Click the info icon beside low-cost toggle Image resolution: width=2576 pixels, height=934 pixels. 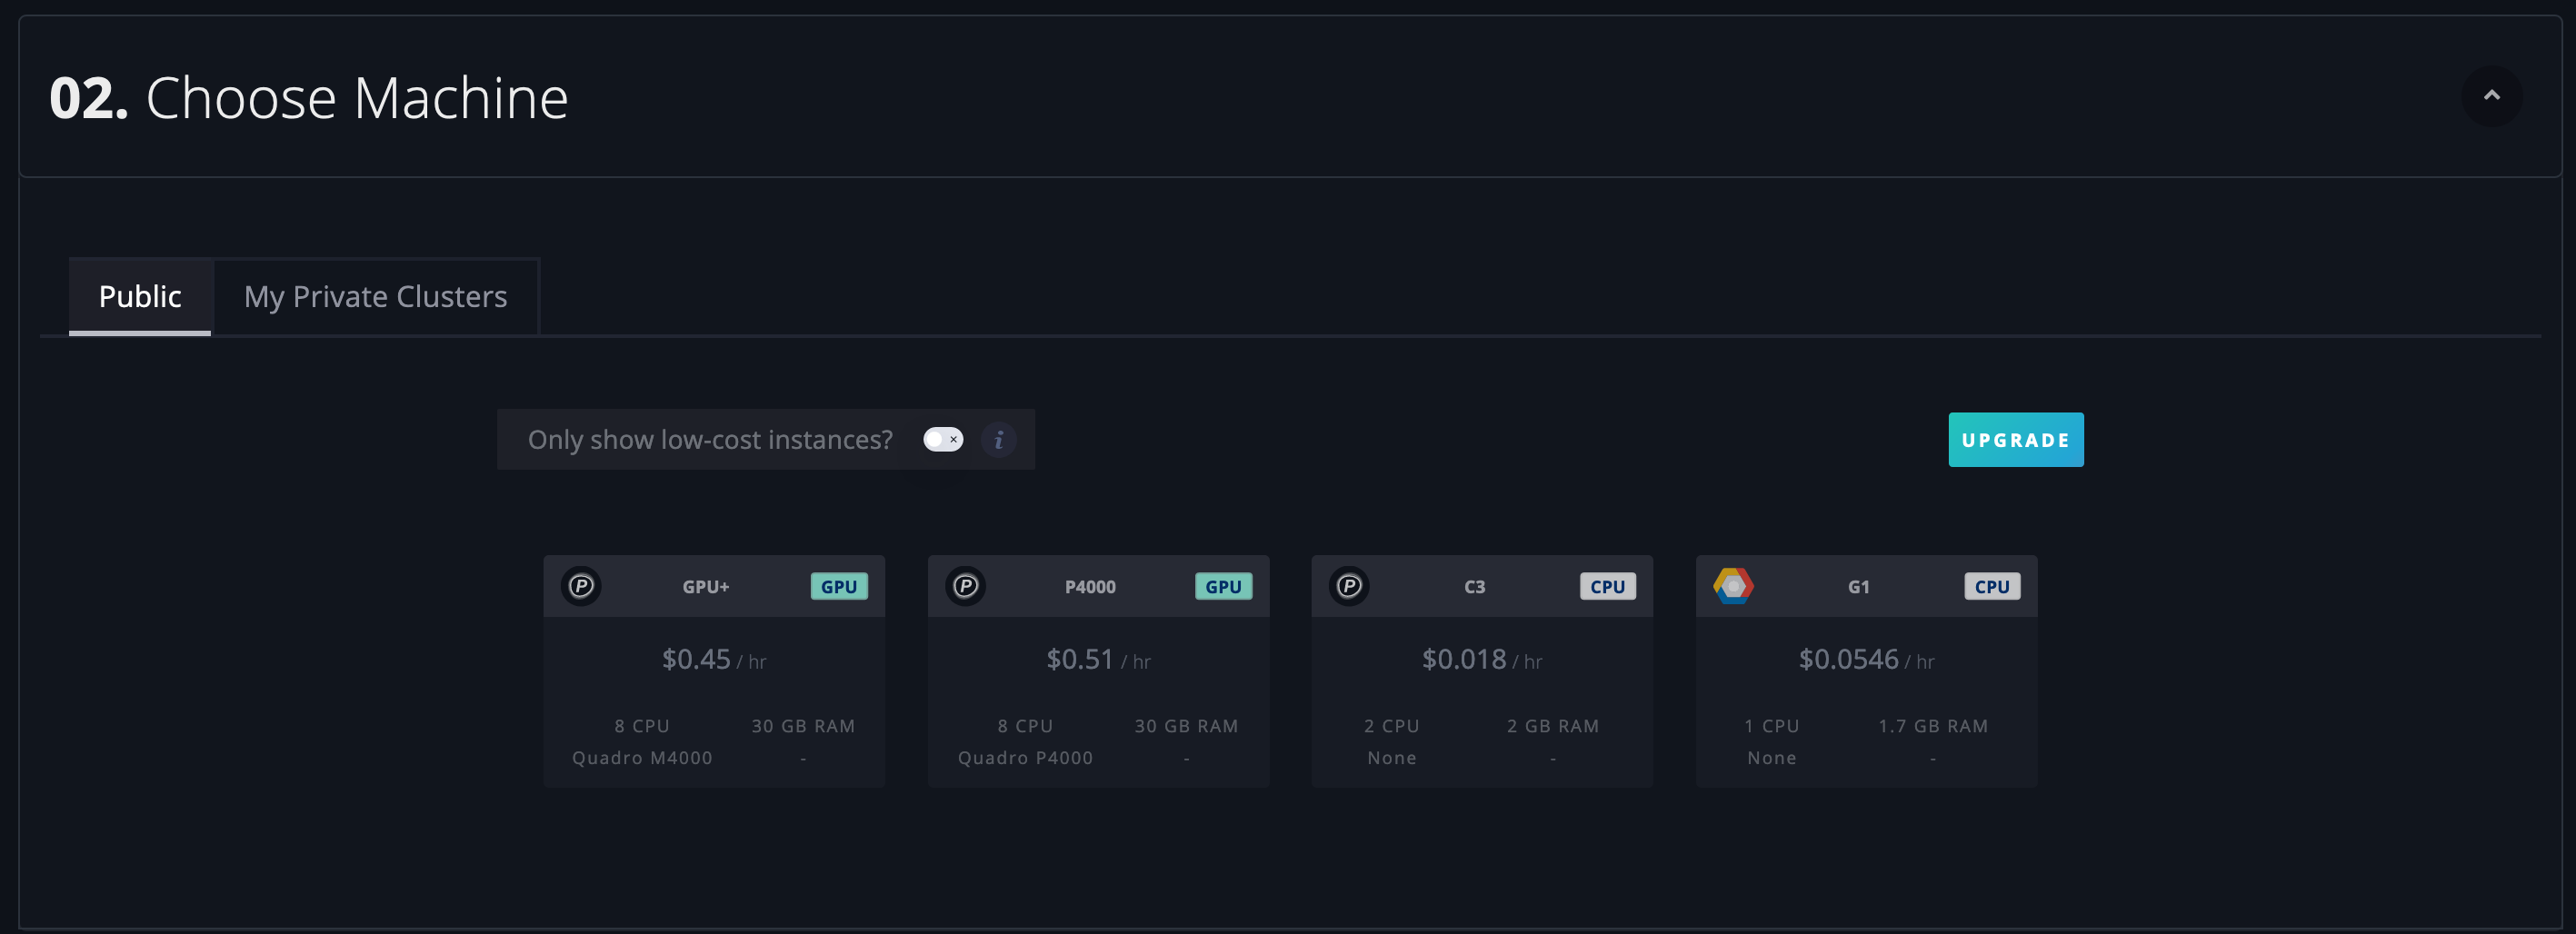coord(998,440)
